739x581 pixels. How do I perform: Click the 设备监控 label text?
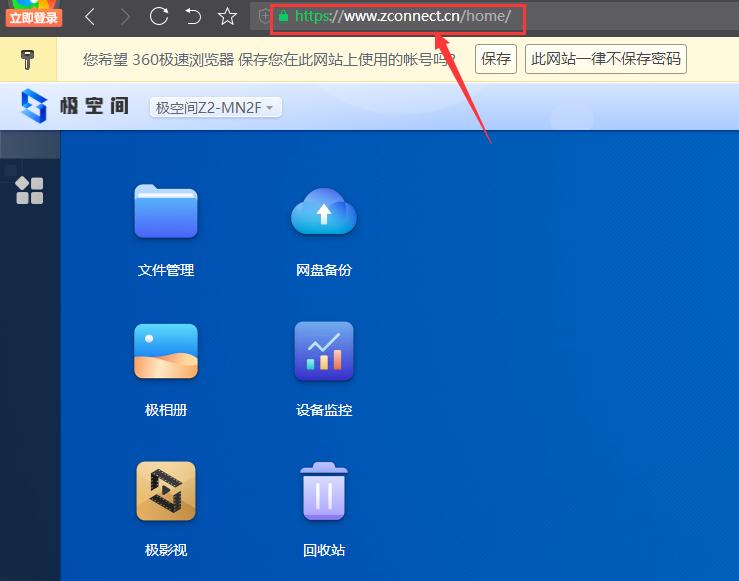(x=324, y=410)
